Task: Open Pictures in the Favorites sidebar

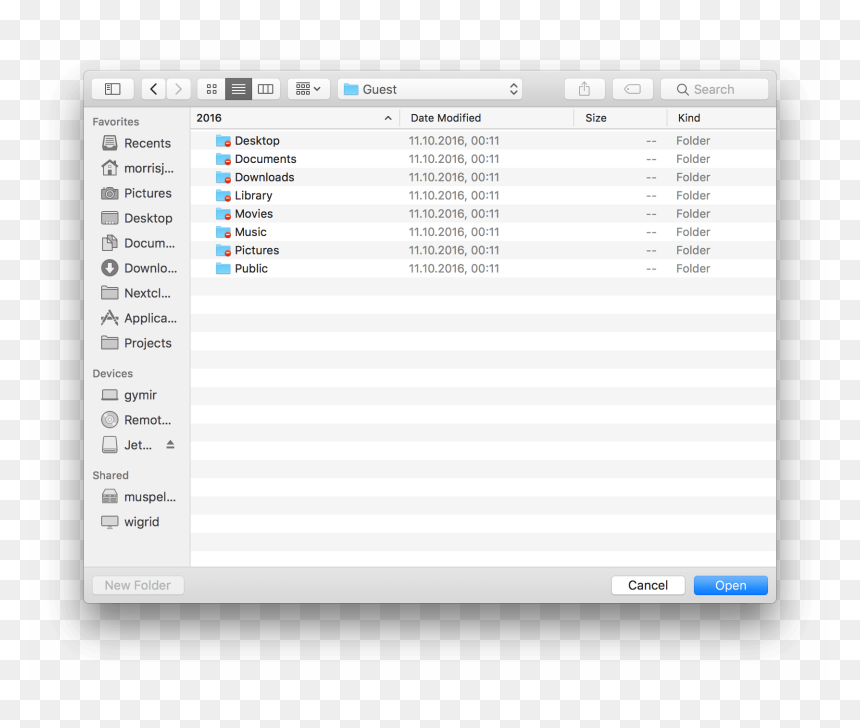Action: click(137, 193)
